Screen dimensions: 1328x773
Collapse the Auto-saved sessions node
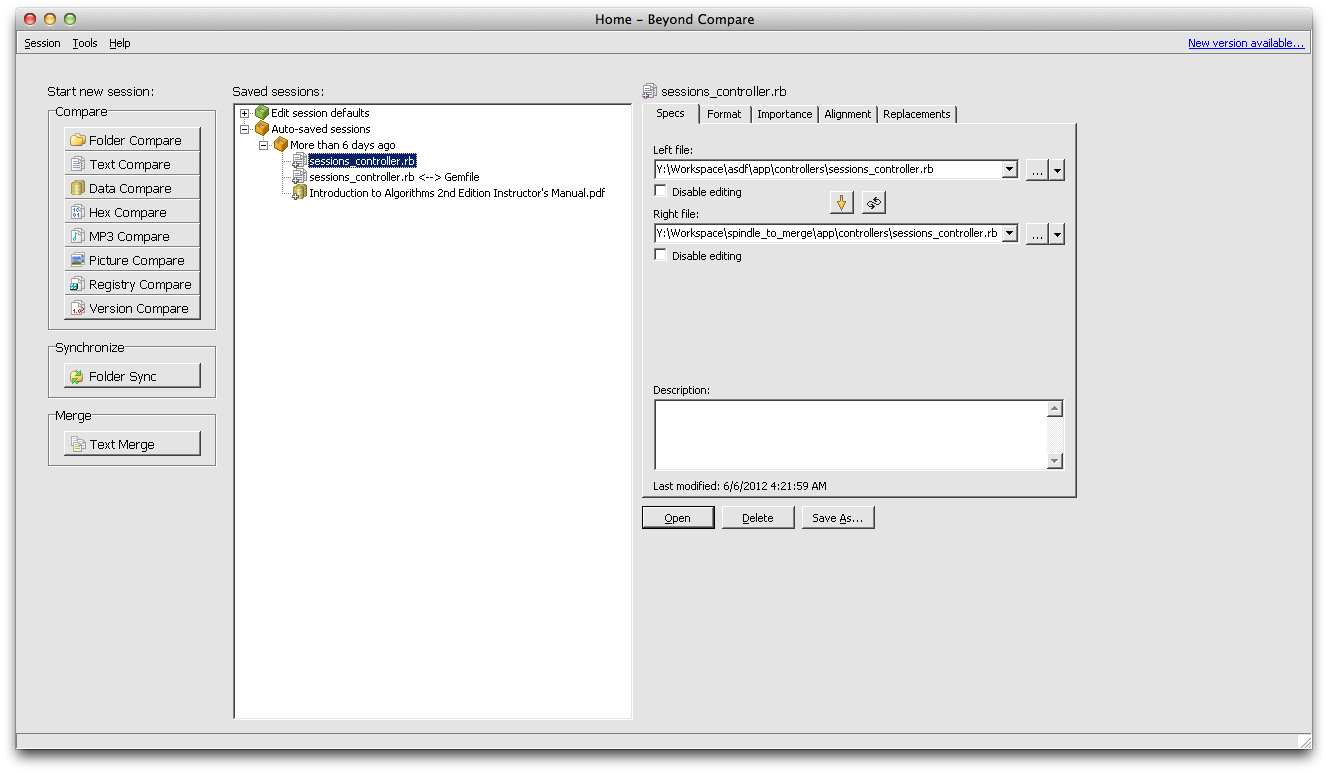[245, 128]
